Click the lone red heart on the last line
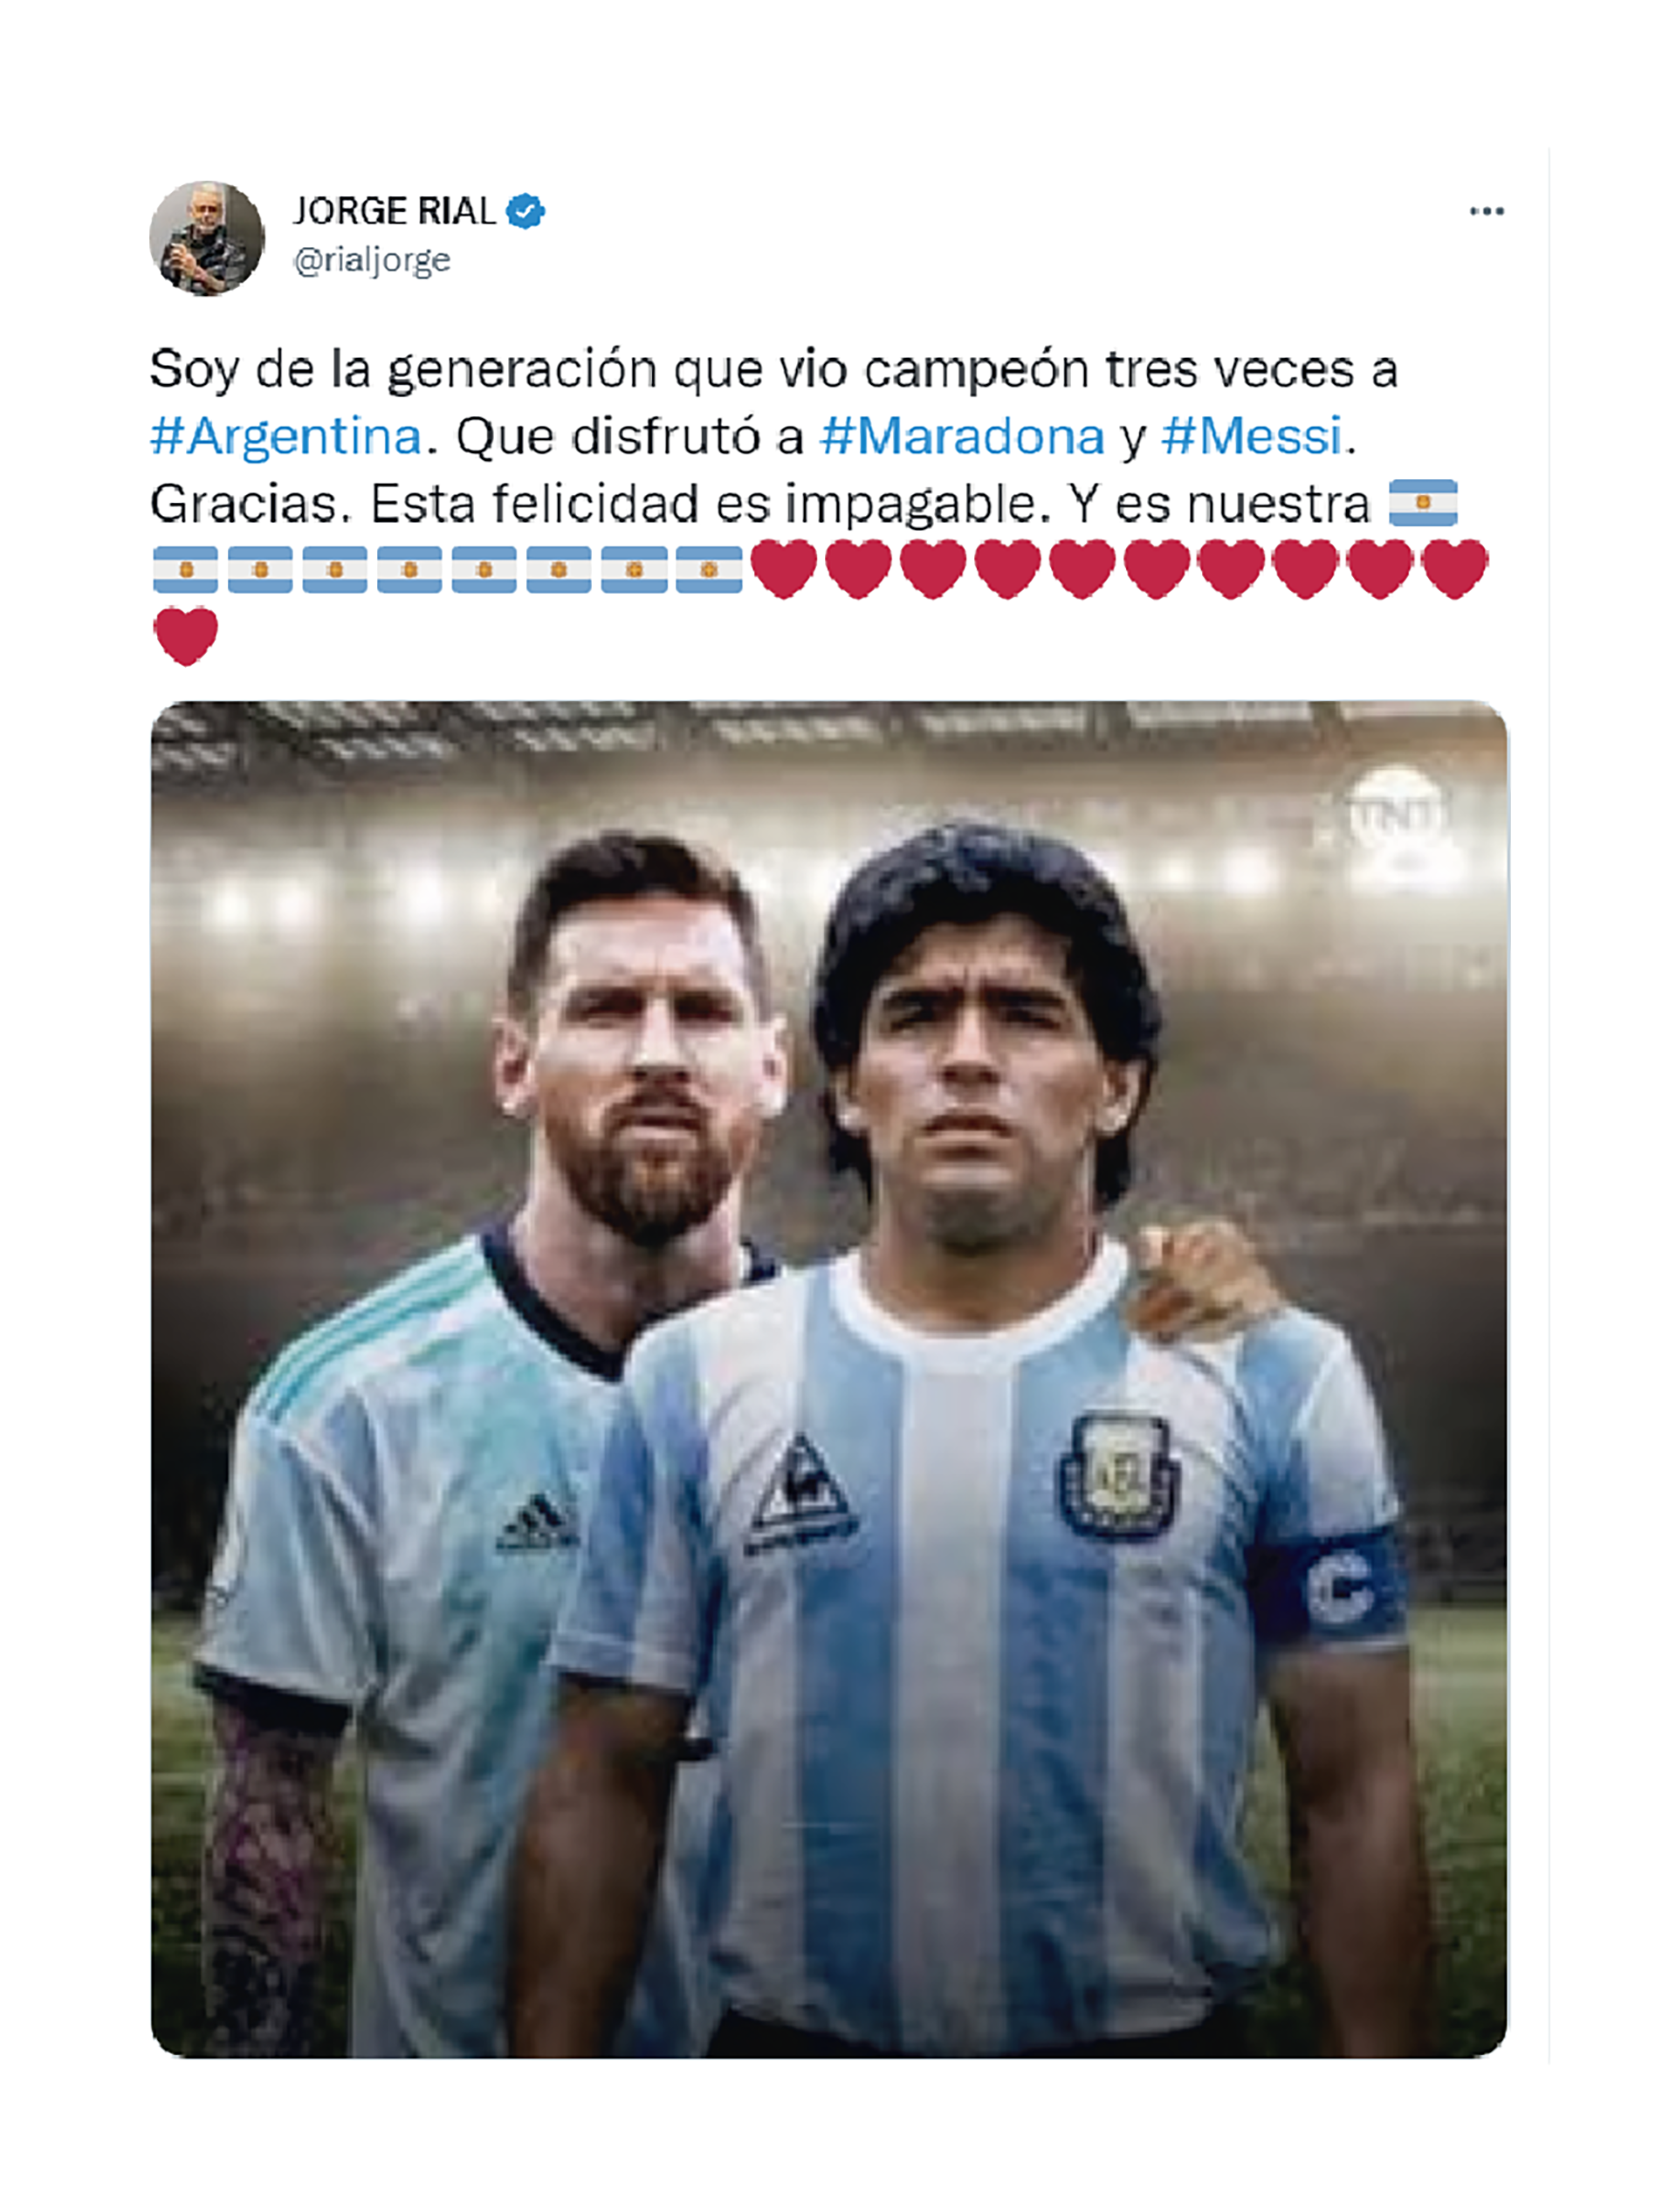This screenshot has width=1676, height=2212. (186, 636)
